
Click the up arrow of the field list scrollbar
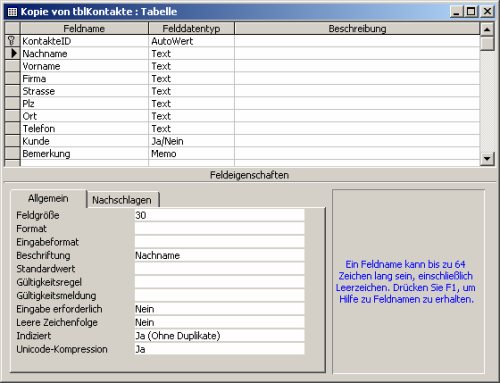[487, 29]
